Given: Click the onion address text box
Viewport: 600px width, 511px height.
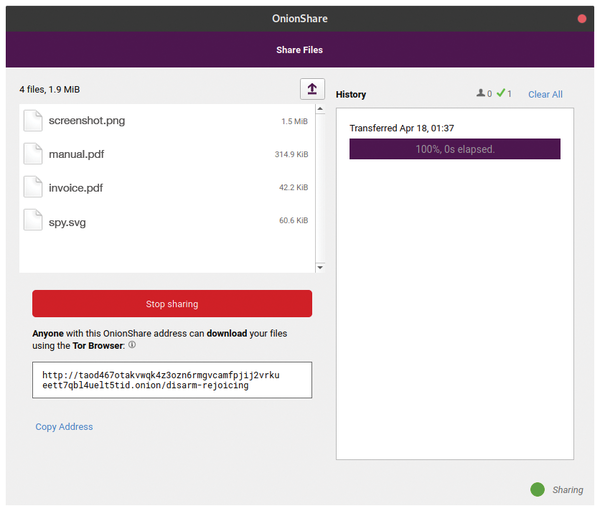Looking at the screenshot, I should tap(172, 380).
